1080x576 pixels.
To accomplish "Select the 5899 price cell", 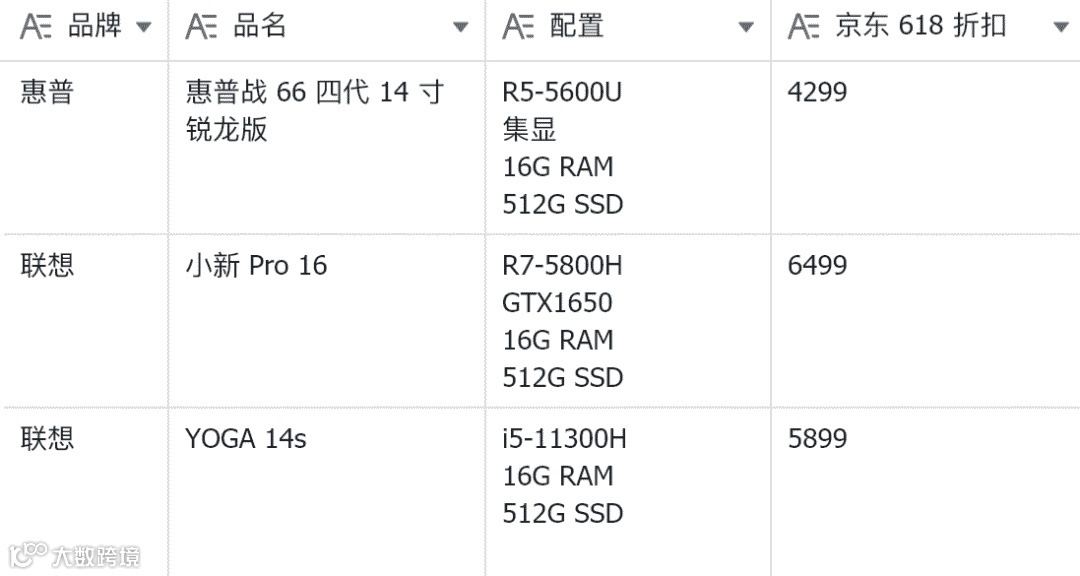I will click(817, 439).
